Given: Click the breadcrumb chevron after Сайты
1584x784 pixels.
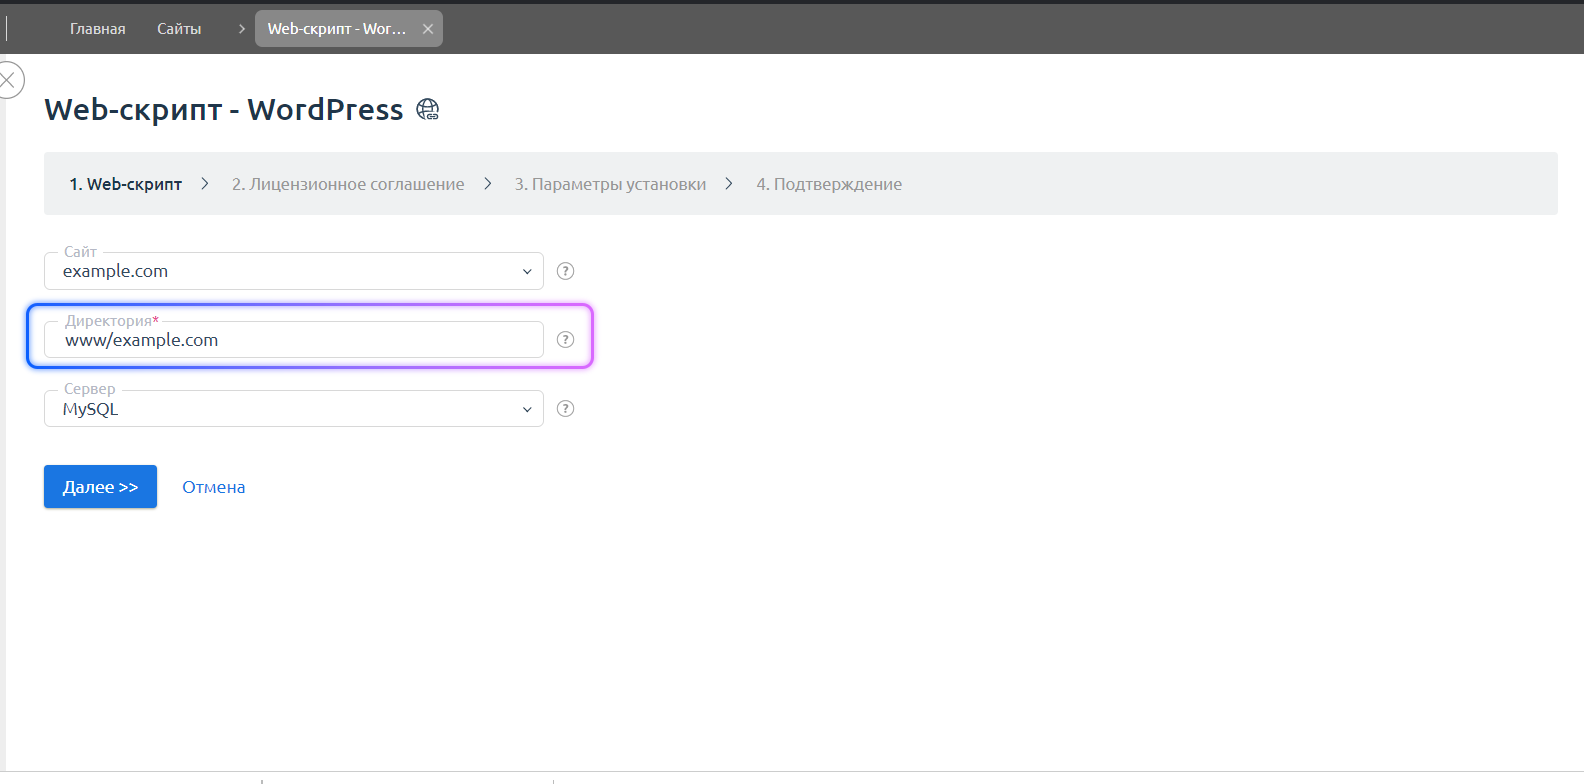Looking at the screenshot, I should pyautogui.click(x=241, y=29).
